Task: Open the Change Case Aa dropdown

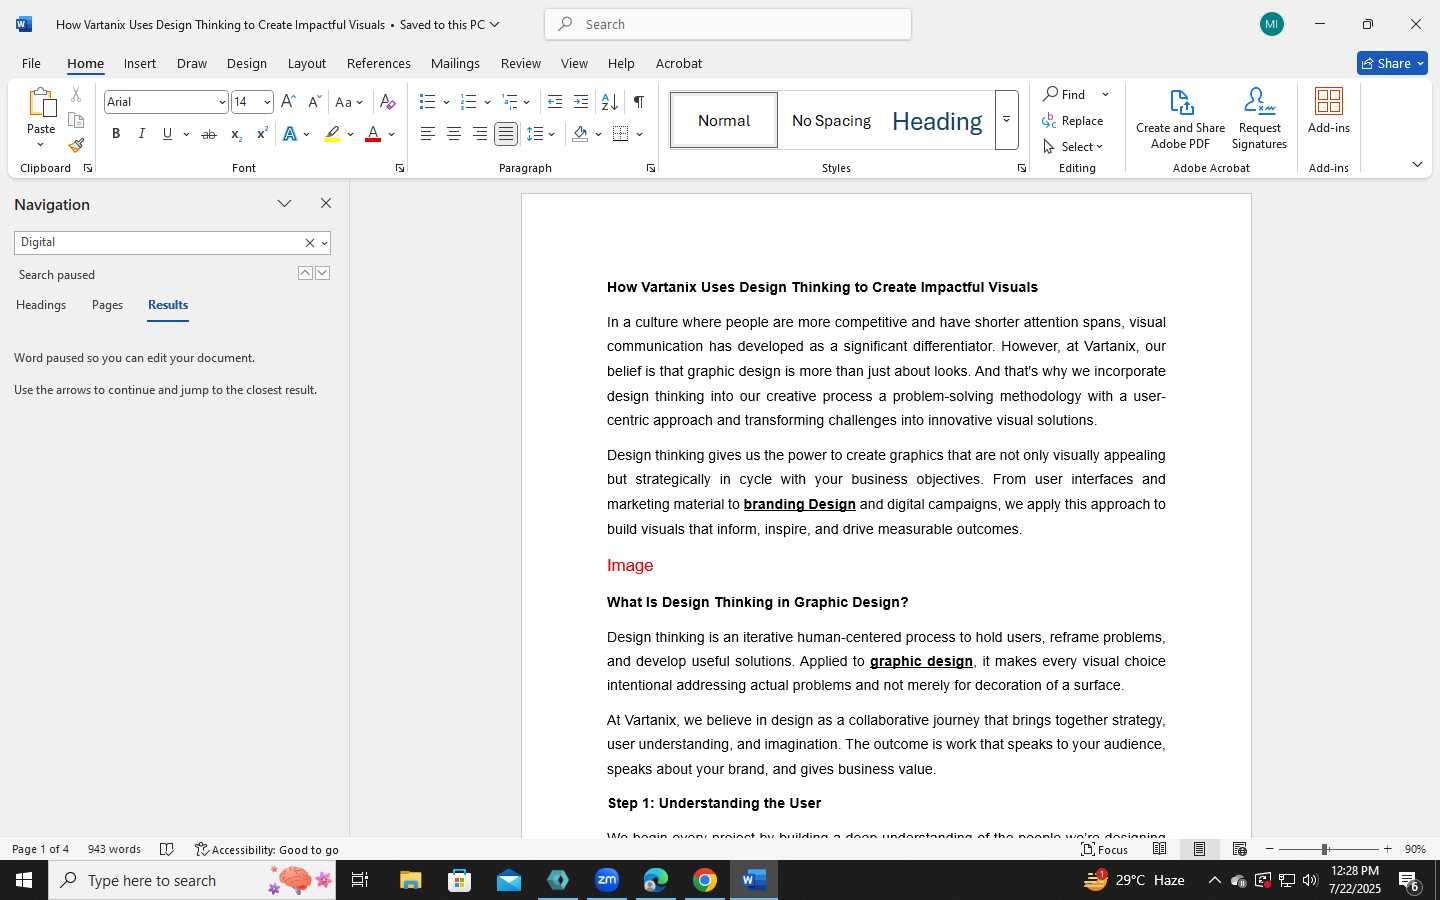Action: tap(349, 102)
